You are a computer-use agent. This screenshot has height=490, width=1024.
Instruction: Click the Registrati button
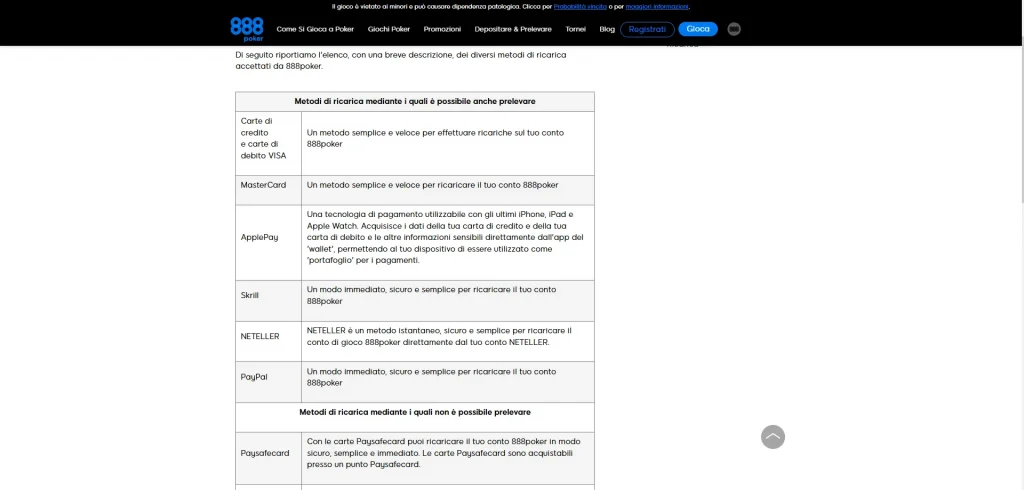pyautogui.click(x=647, y=29)
